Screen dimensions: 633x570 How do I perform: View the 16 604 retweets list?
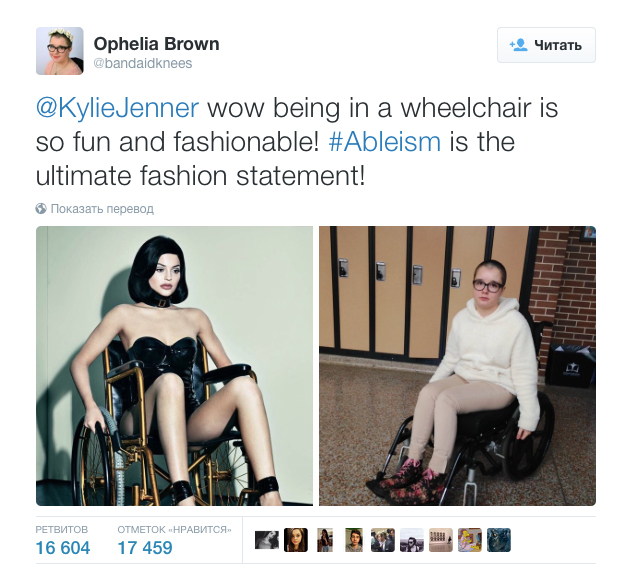pyautogui.click(x=63, y=541)
